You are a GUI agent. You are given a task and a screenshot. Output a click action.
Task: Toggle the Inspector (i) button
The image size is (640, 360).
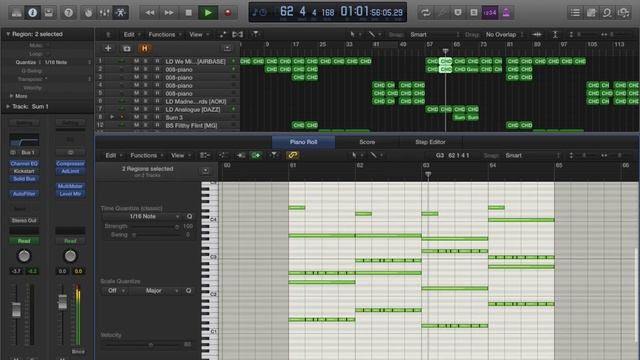click(33, 13)
